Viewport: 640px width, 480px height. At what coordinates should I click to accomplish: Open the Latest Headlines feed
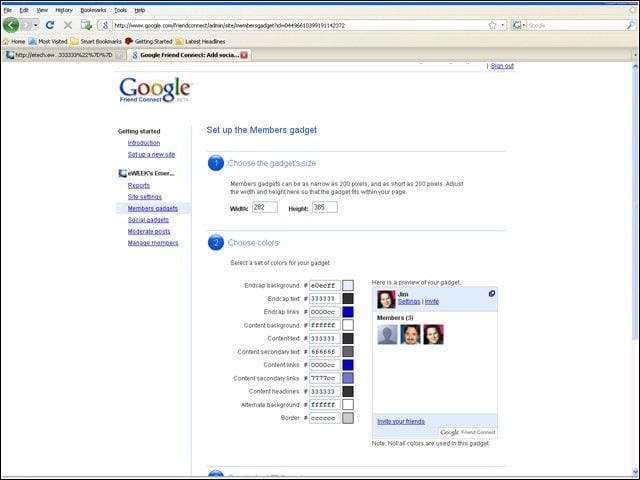coord(200,41)
